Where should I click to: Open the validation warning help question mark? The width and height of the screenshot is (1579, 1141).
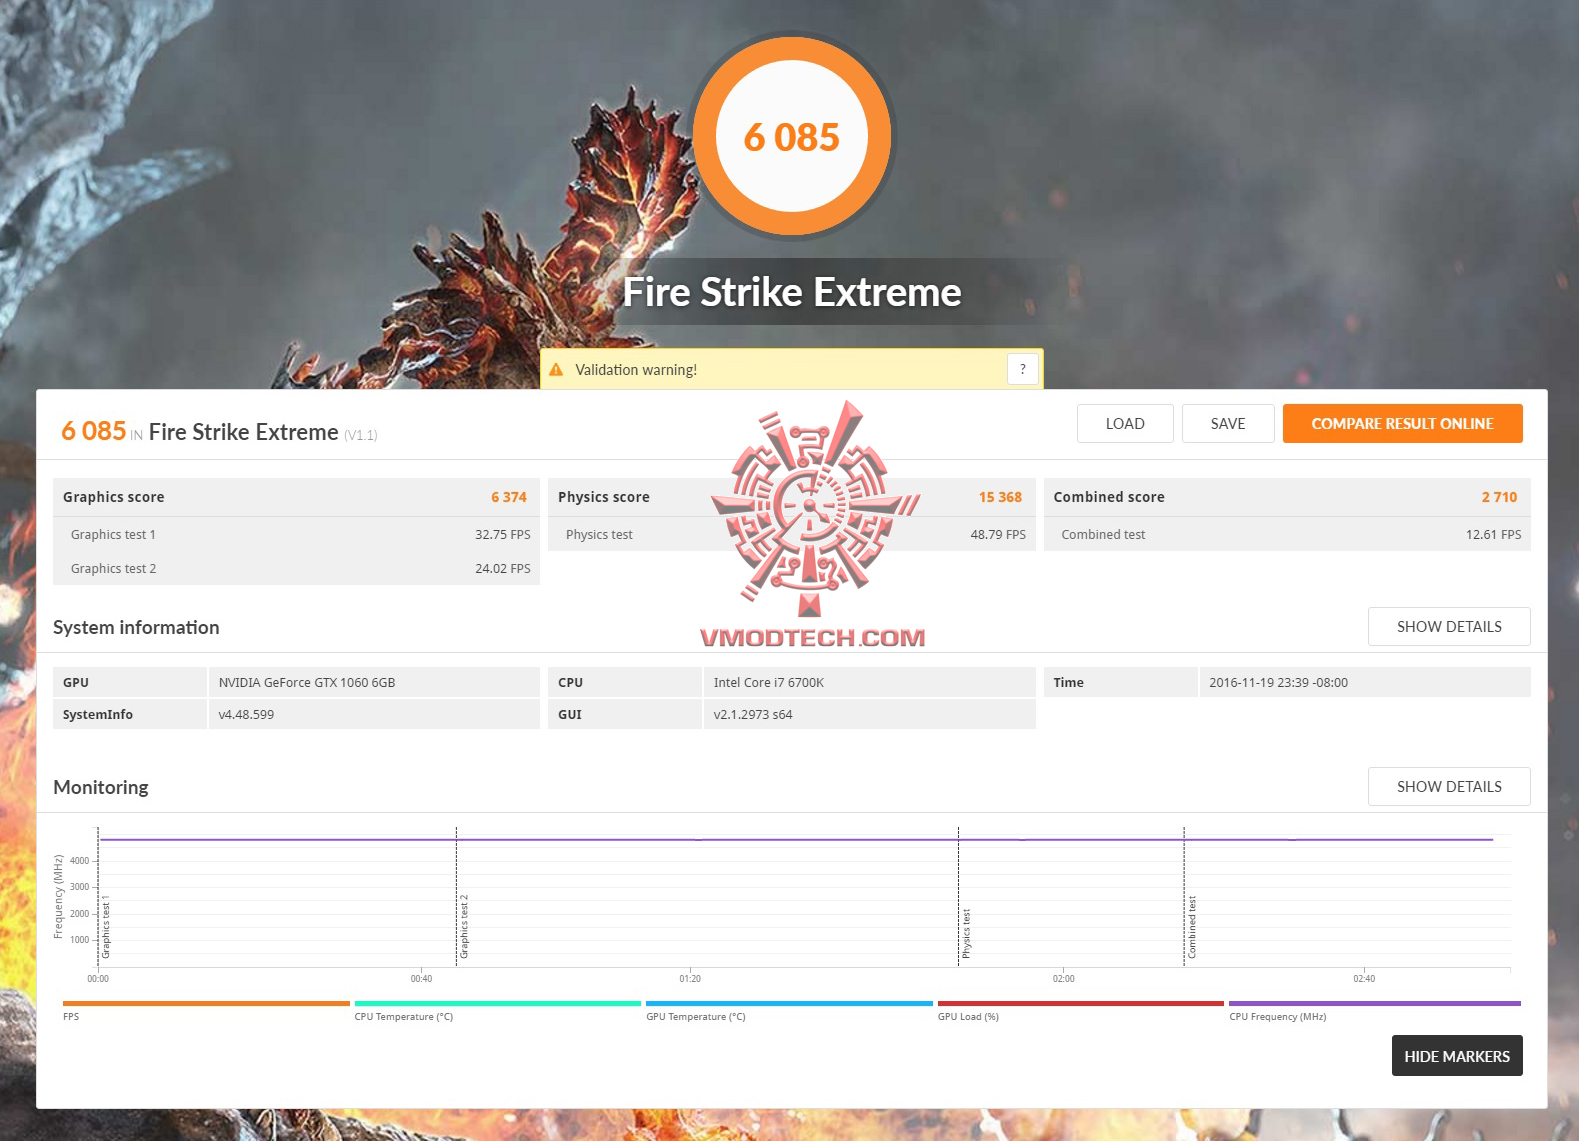tap(1022, 369)
